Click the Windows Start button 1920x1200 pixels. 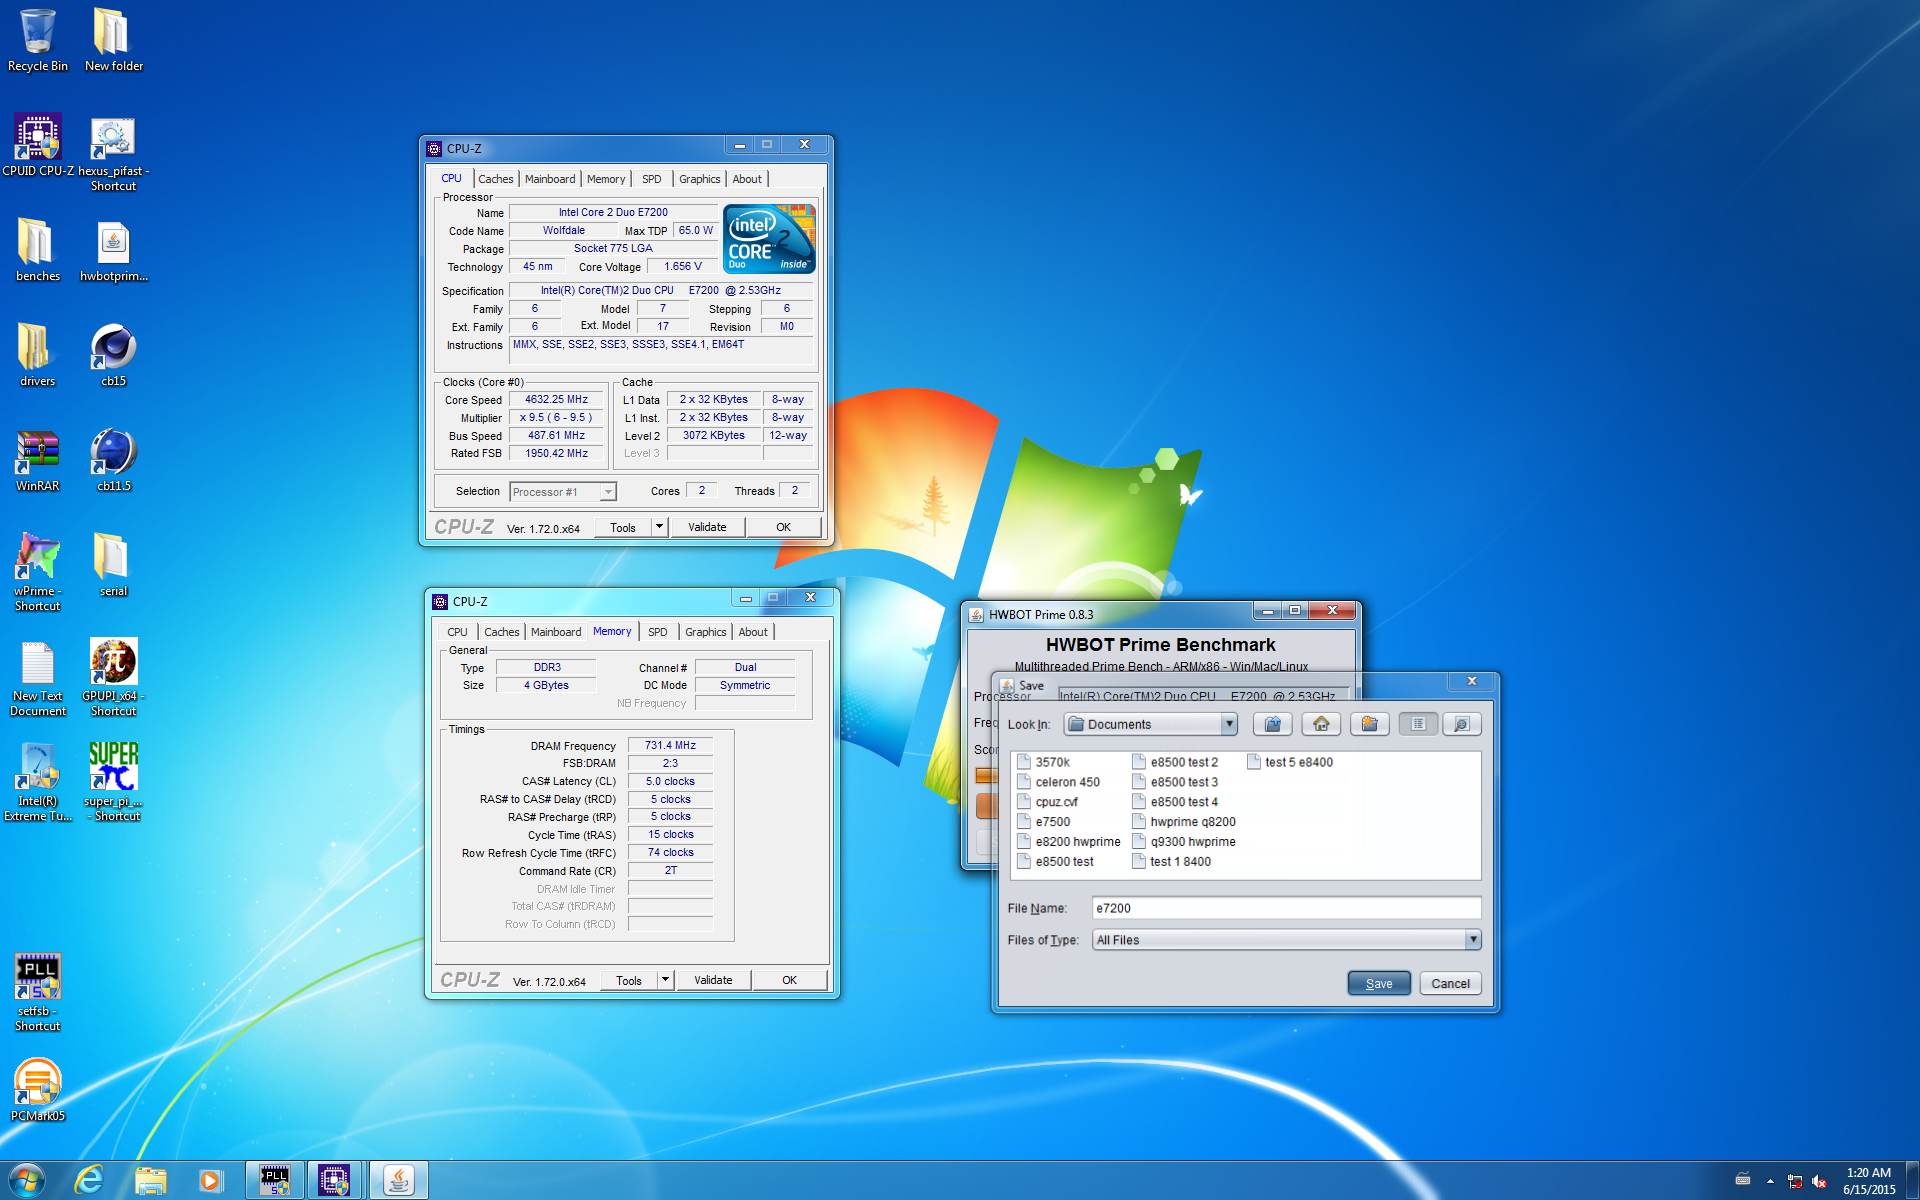27,1180
